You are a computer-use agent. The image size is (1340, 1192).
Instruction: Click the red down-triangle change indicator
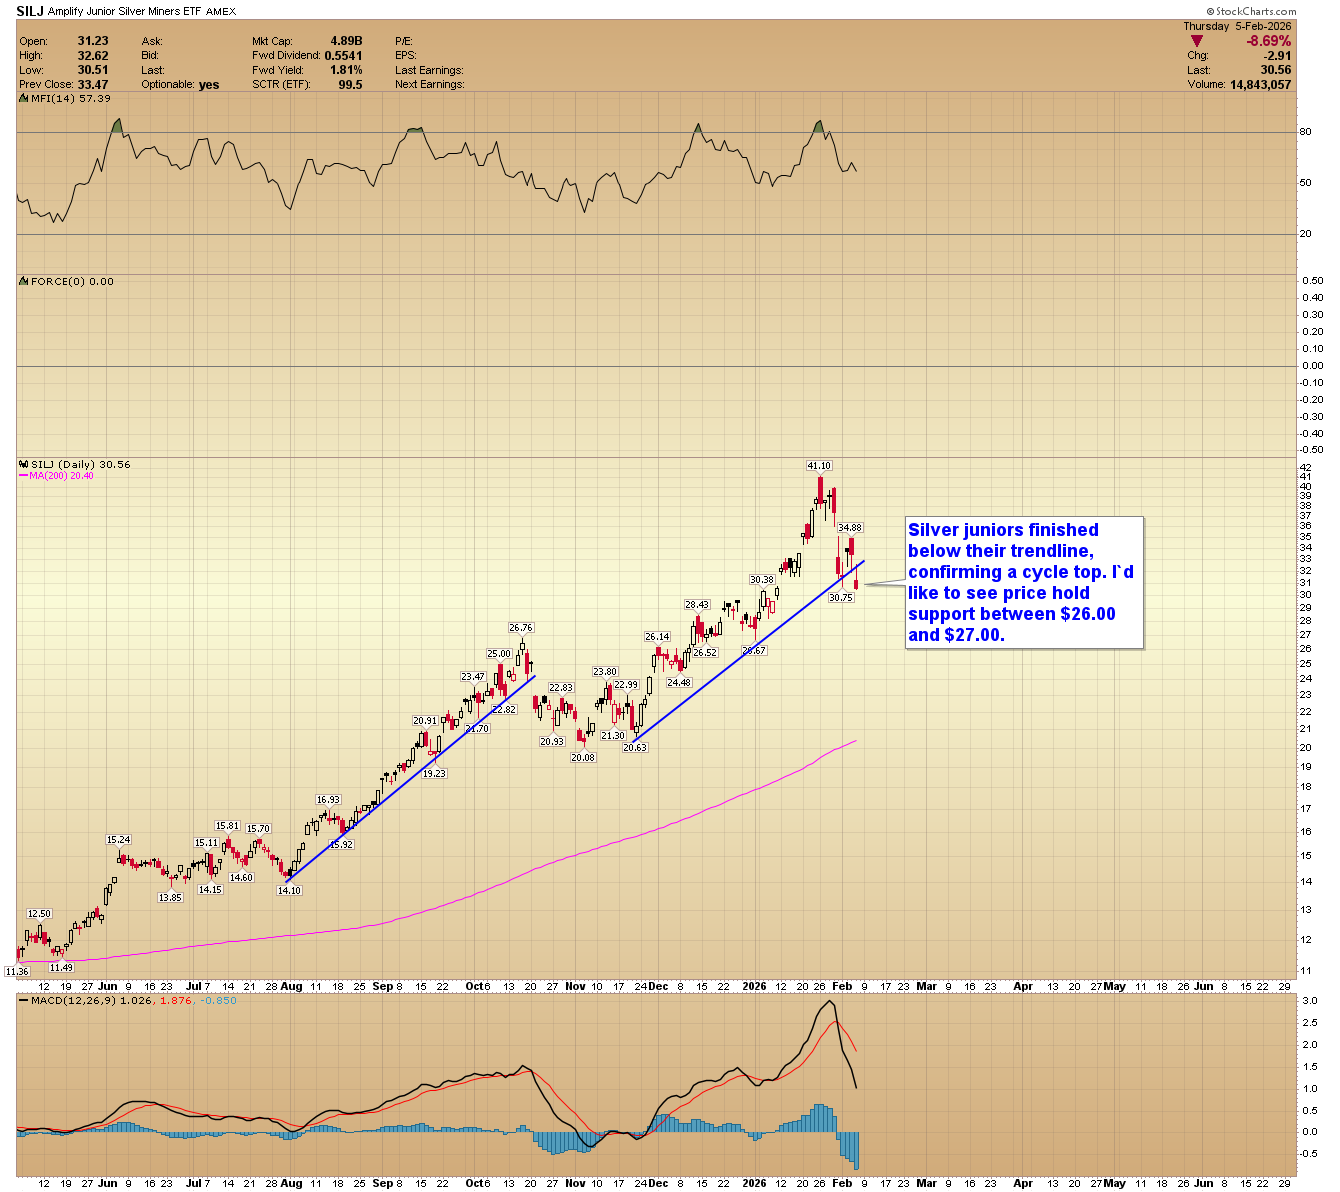[x=1198, y=42]
